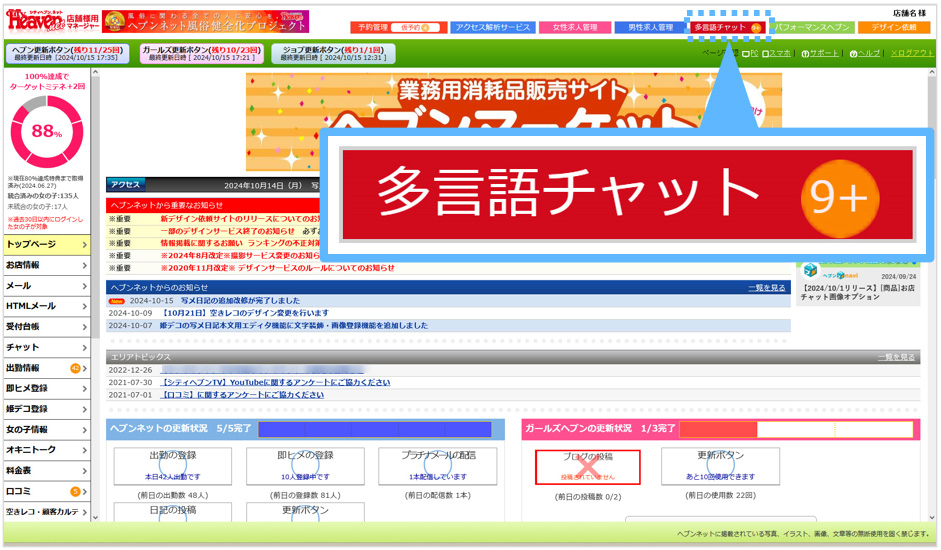Viewport: 941px width, 550px height.
Task: Click the ブログの投稿 box with red X
Action: 587,466
